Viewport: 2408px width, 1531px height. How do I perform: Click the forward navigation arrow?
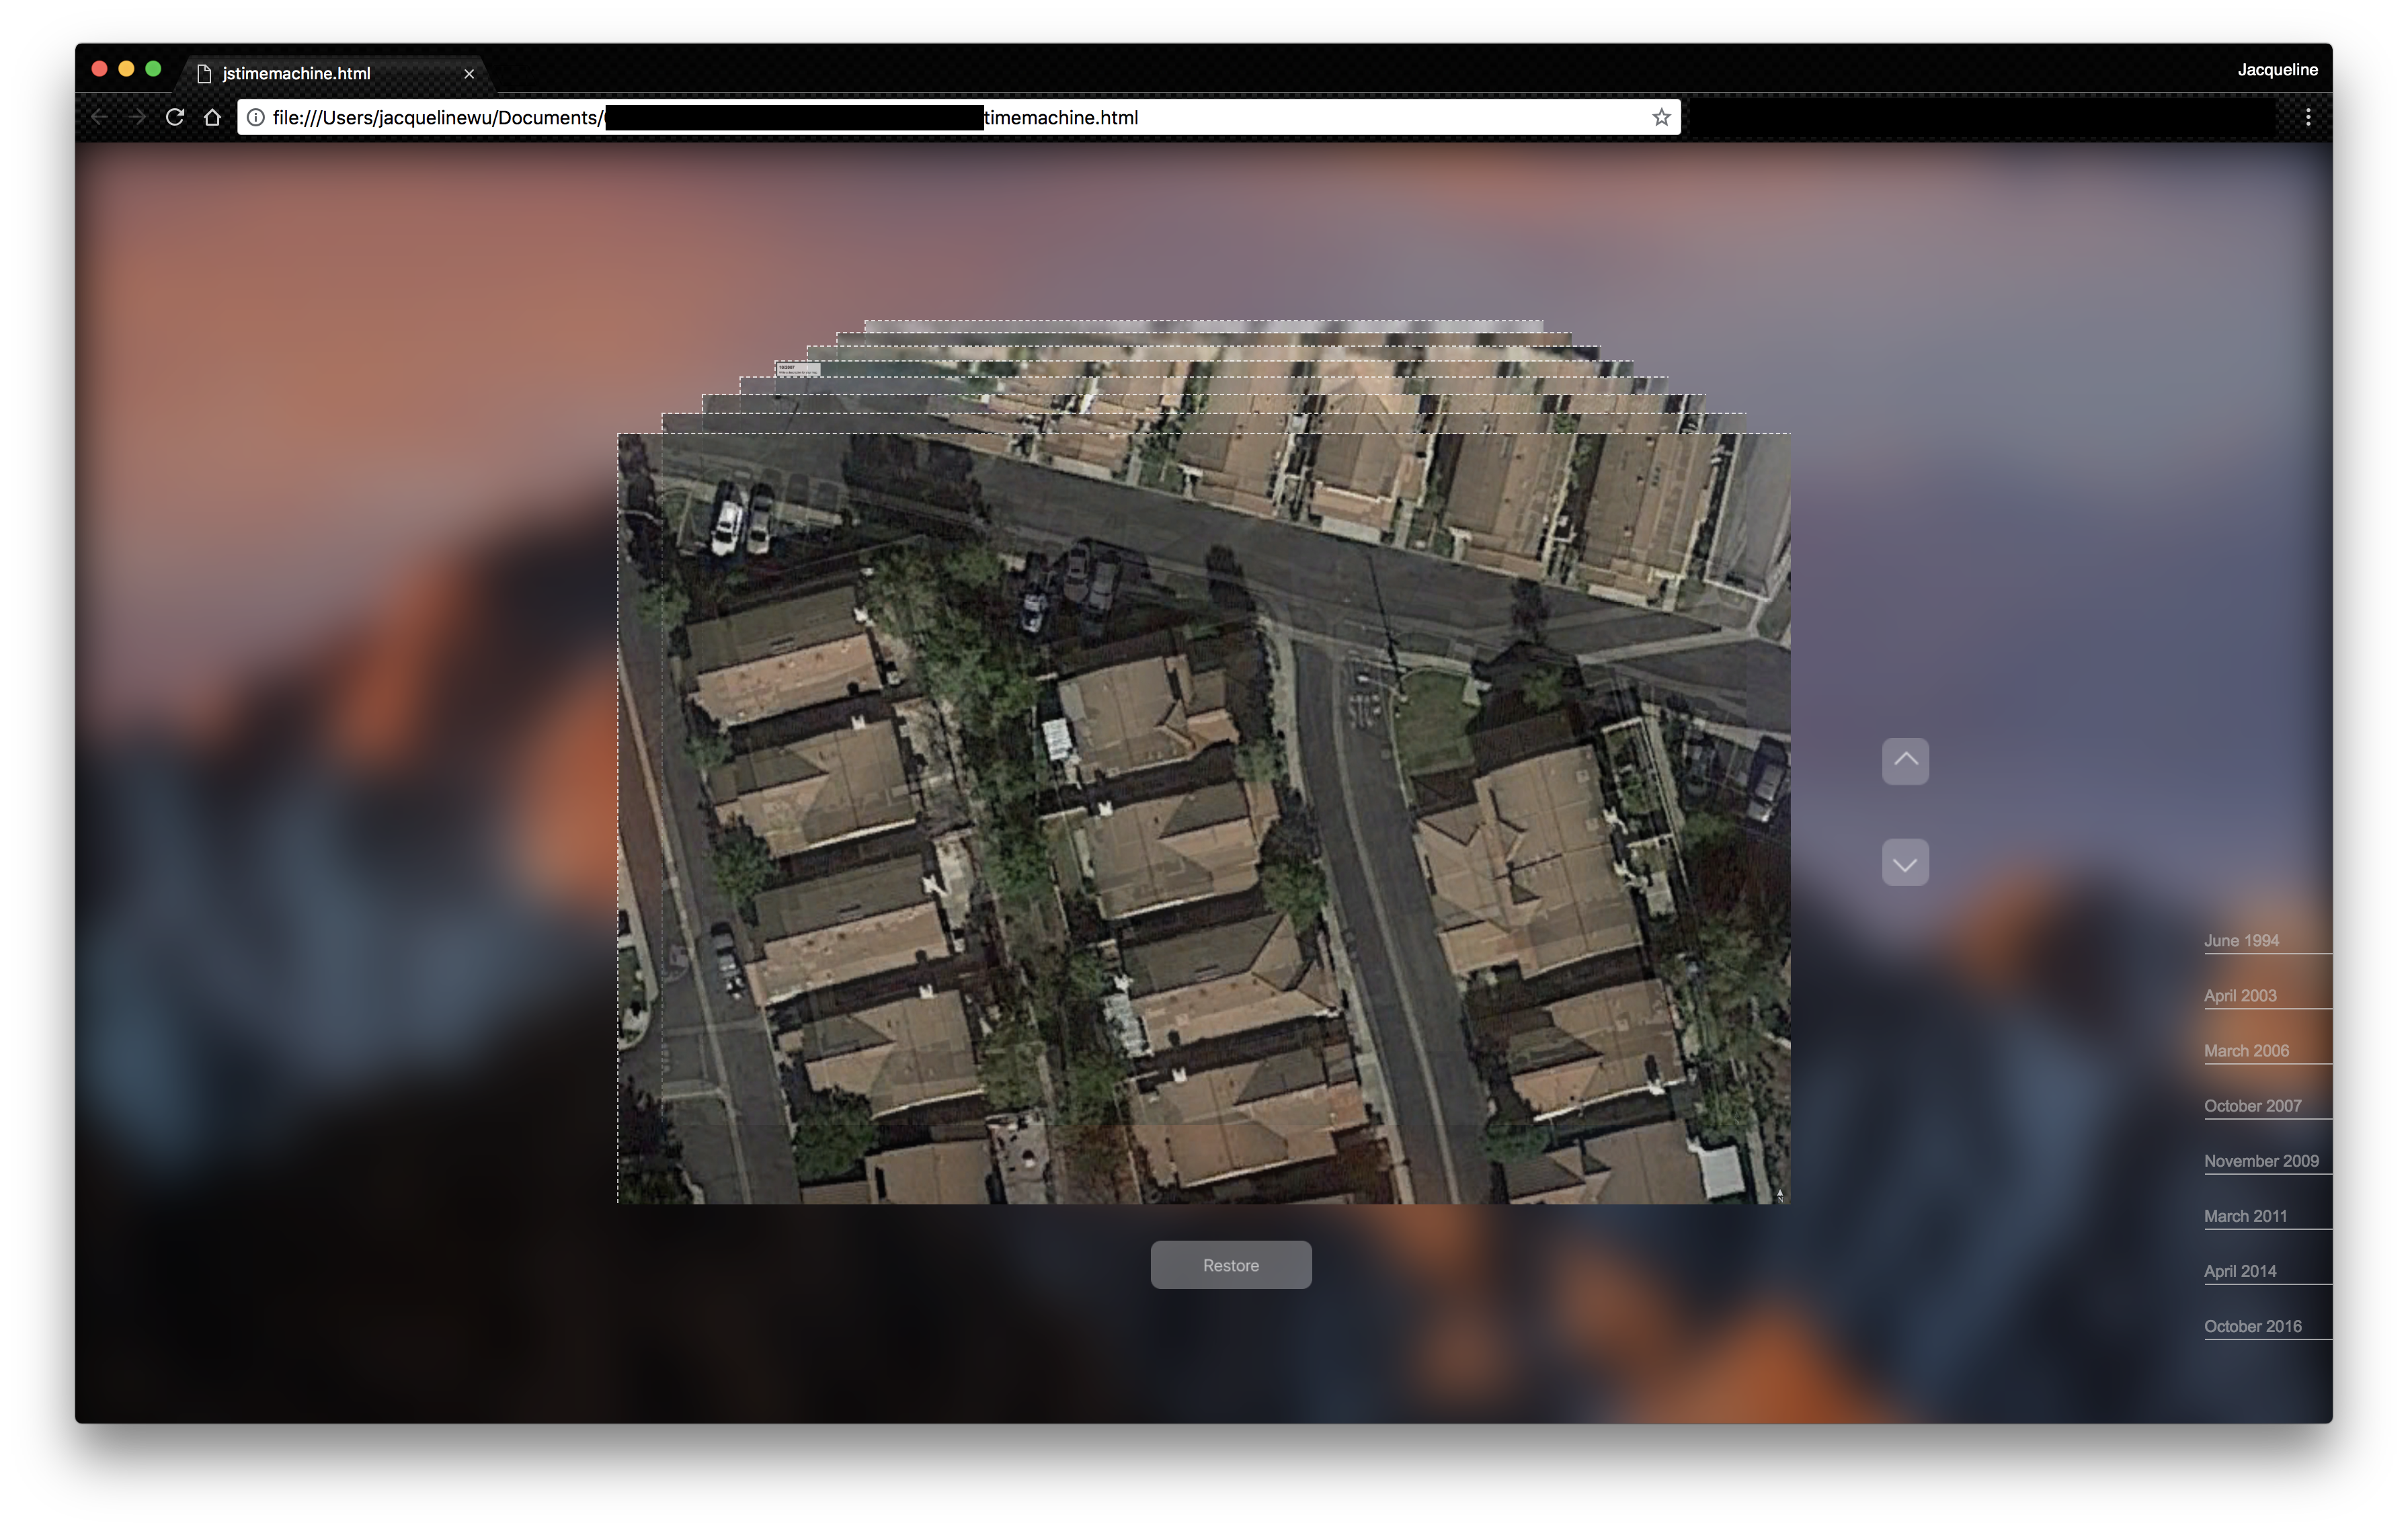tap(137, 117)
